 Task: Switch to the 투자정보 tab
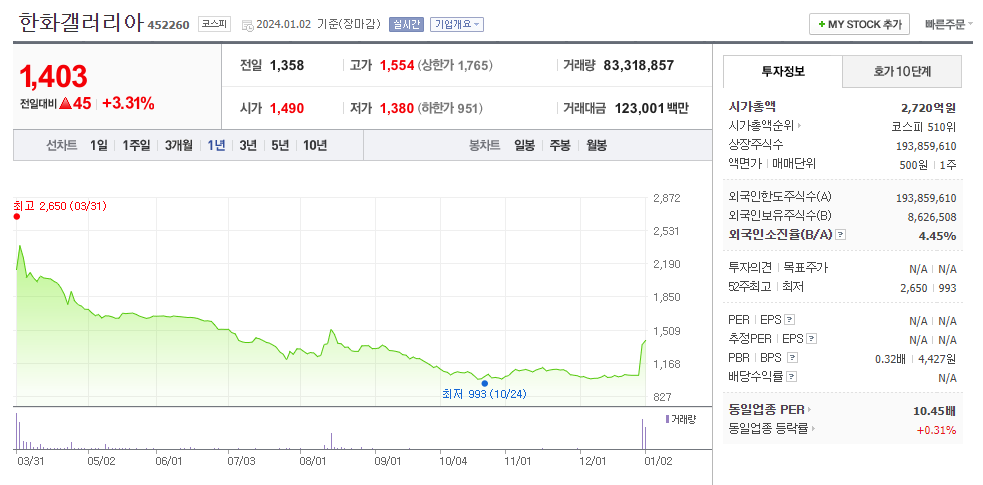pyautogui.click(x=782, y=71)
